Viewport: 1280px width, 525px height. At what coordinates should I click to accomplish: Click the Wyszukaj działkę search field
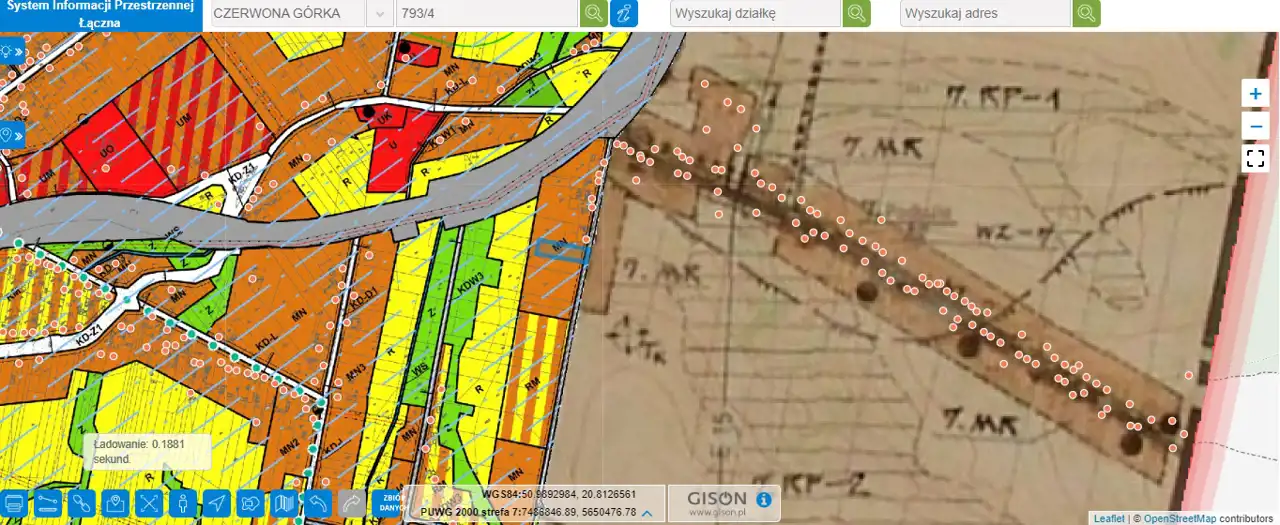click(x=754, y=14)
